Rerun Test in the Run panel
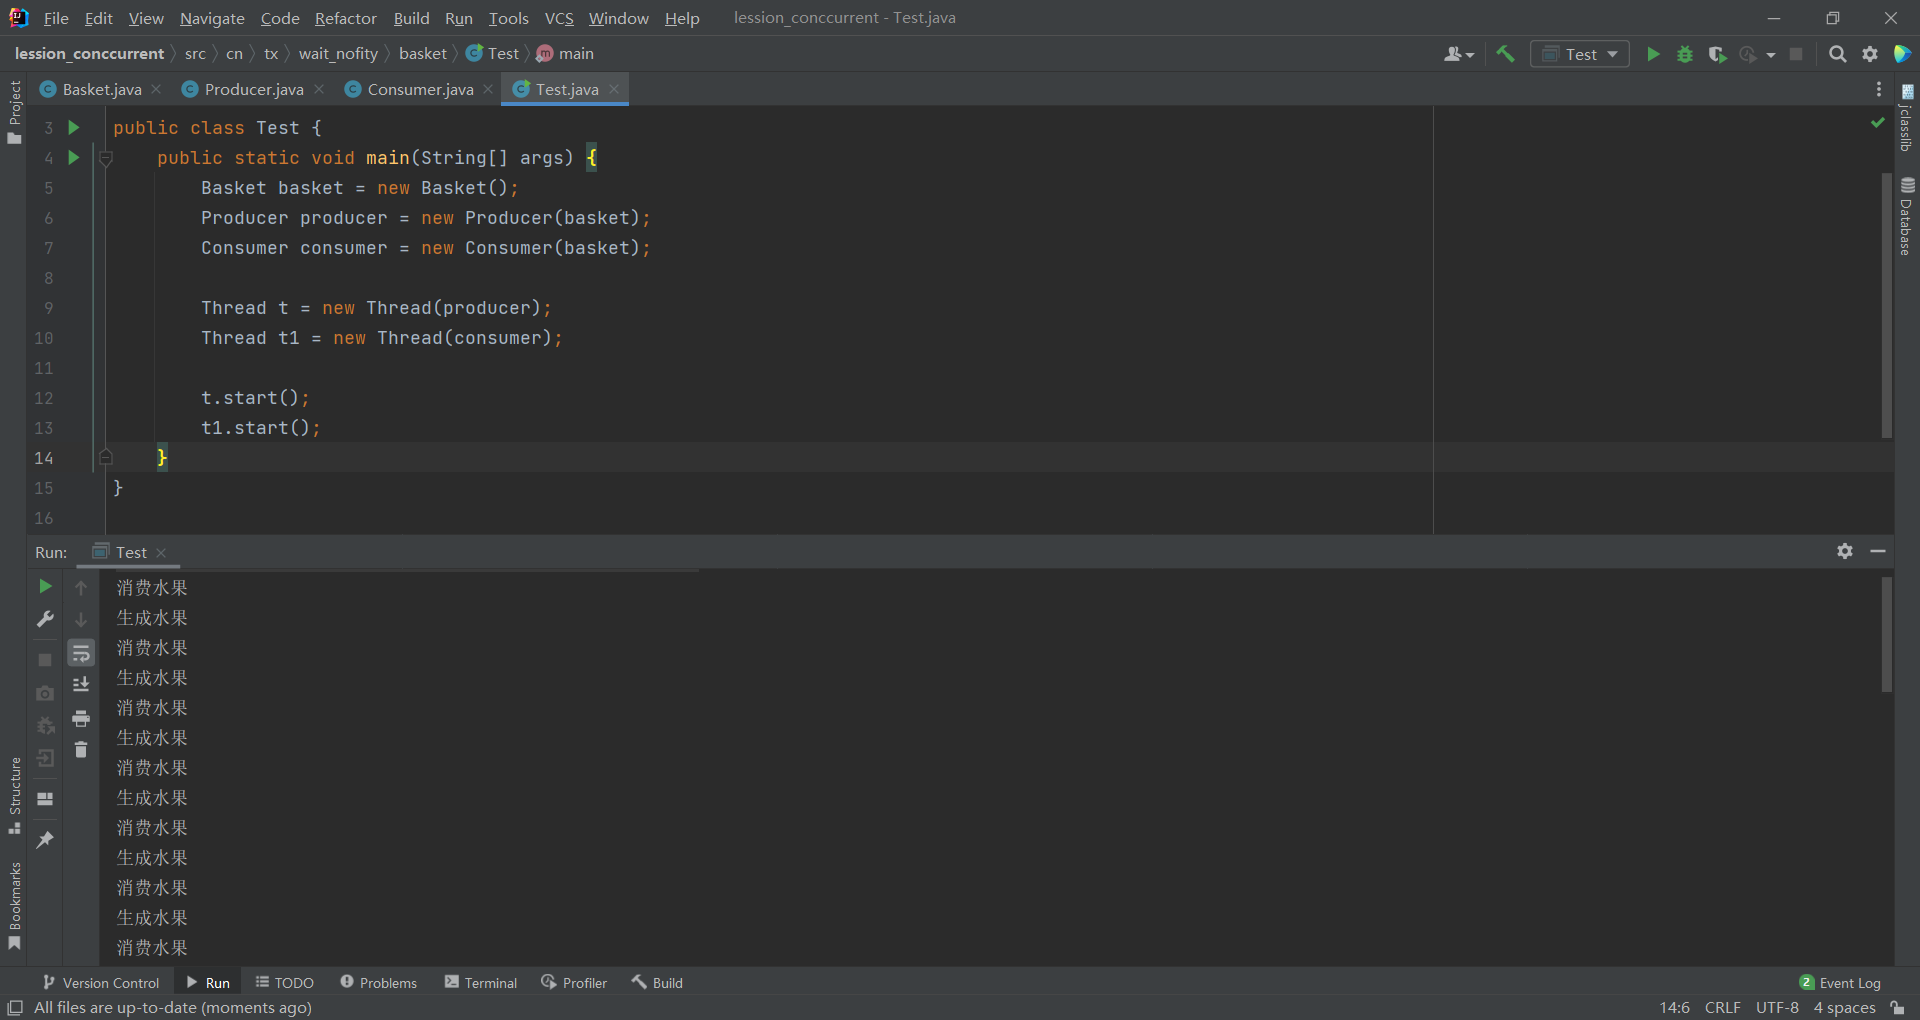Image resolution: width=1920 pixels, height=1020 pixels. click(x=45, y=587)
